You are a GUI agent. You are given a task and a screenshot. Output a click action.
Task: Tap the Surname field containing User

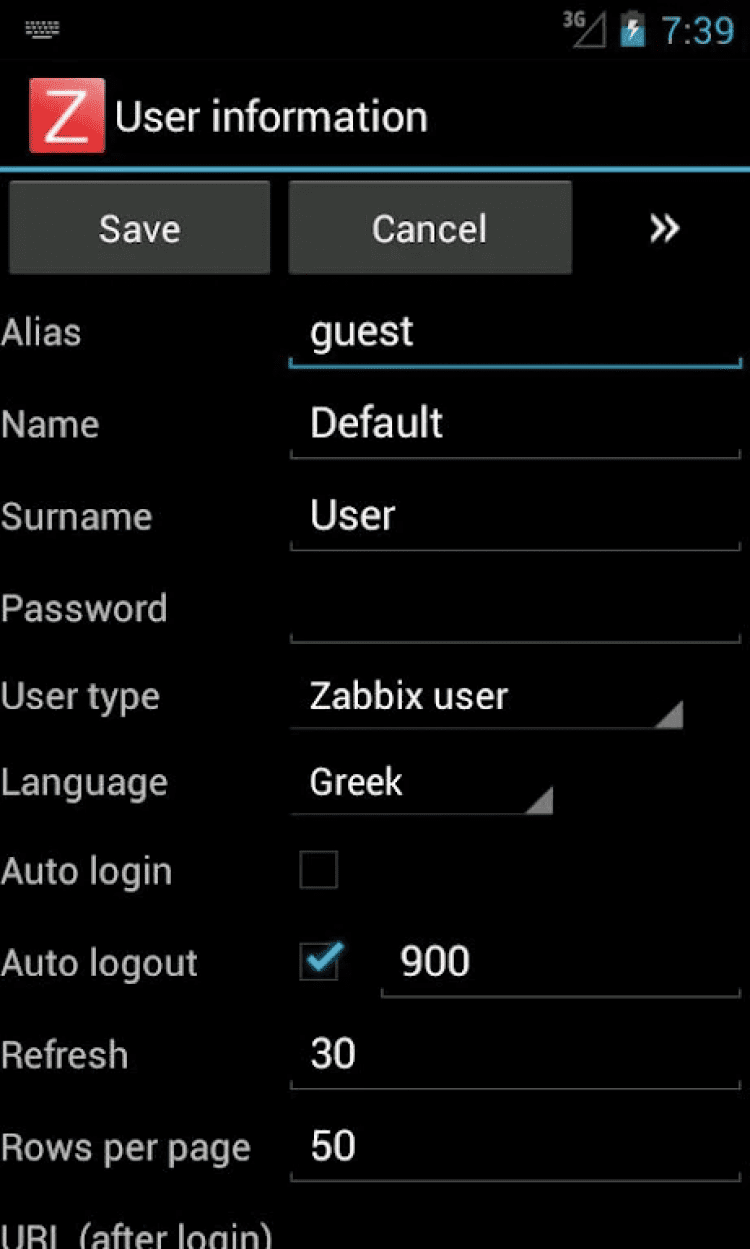tap(514, 516)
